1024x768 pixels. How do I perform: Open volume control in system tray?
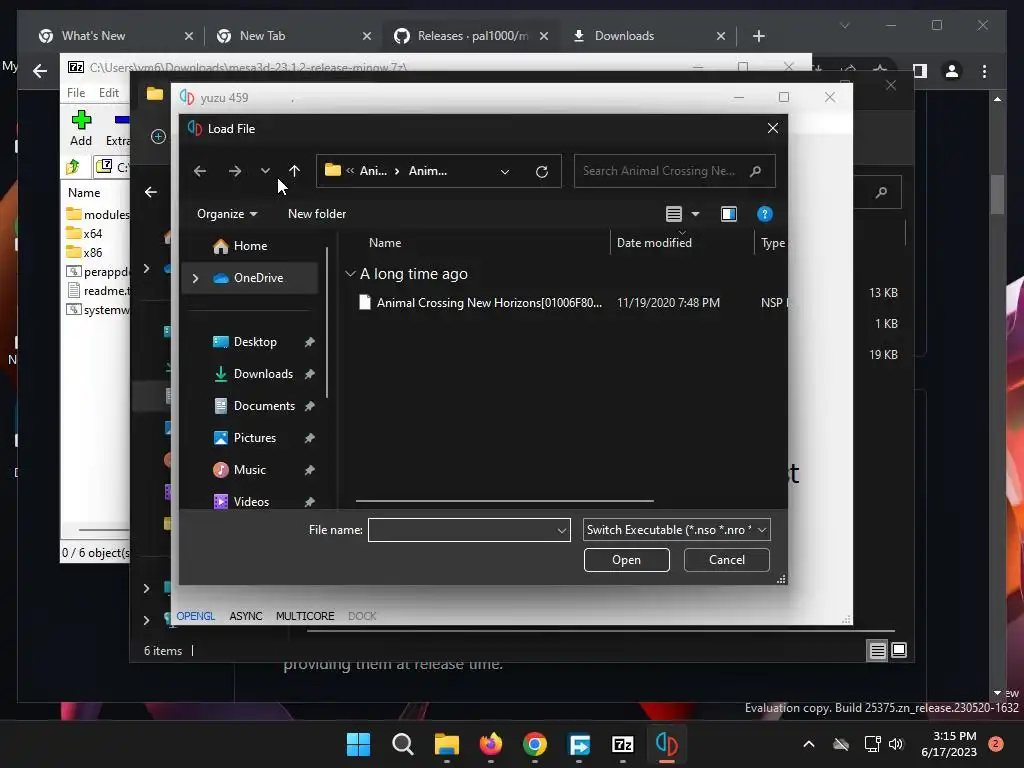coord(896,744)
